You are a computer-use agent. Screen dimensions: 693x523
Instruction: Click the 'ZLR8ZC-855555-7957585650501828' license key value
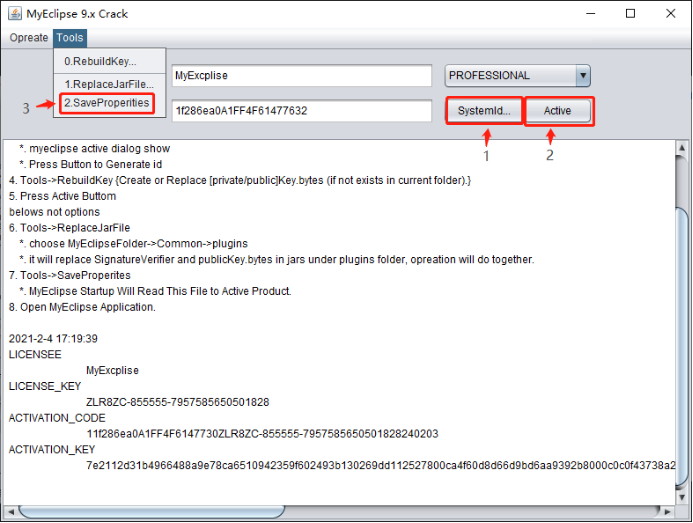(178, 402)
